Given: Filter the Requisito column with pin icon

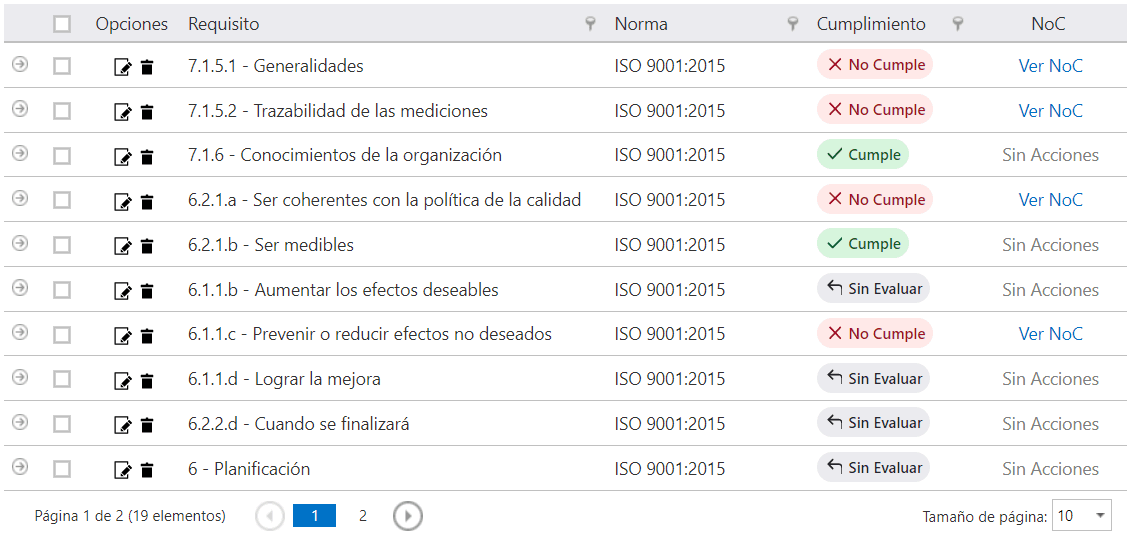Looking at the screenshot, I should 591,25.
